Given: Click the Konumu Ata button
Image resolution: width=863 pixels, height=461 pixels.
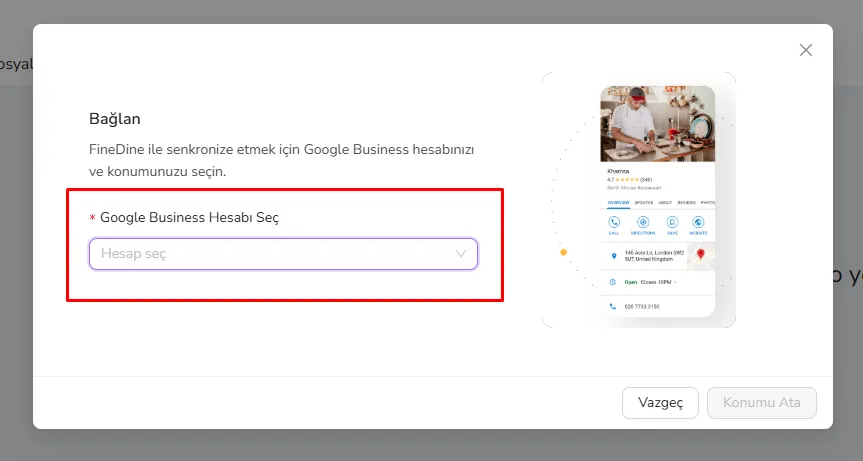Looking at the screenshot, I should [762, 403].
